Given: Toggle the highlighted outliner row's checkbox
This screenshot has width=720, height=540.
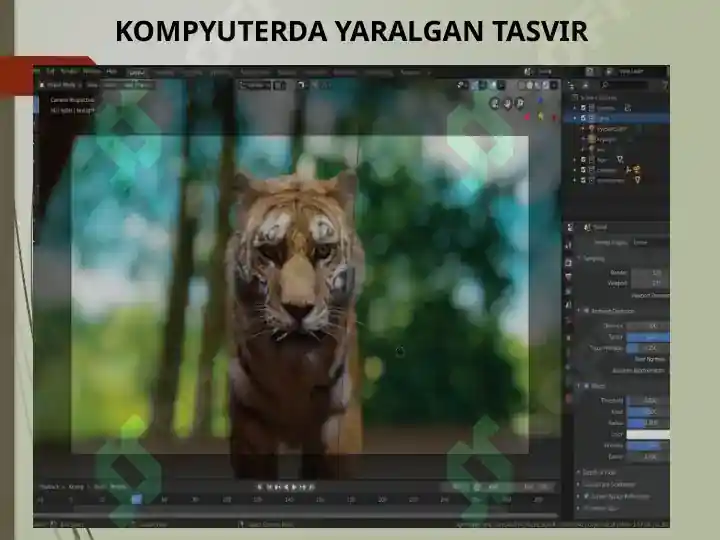Looking at the screenshot, I should tap(583, 118).
